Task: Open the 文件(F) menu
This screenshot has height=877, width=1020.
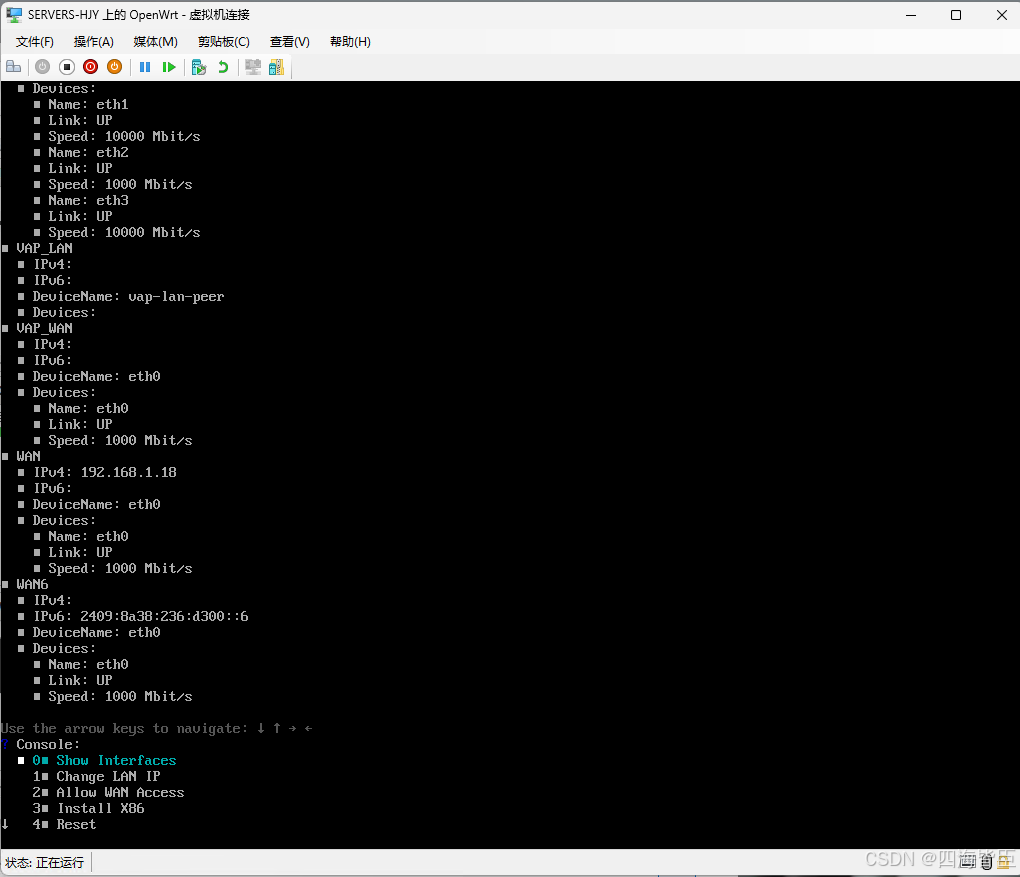Action: tap(34, 42)
